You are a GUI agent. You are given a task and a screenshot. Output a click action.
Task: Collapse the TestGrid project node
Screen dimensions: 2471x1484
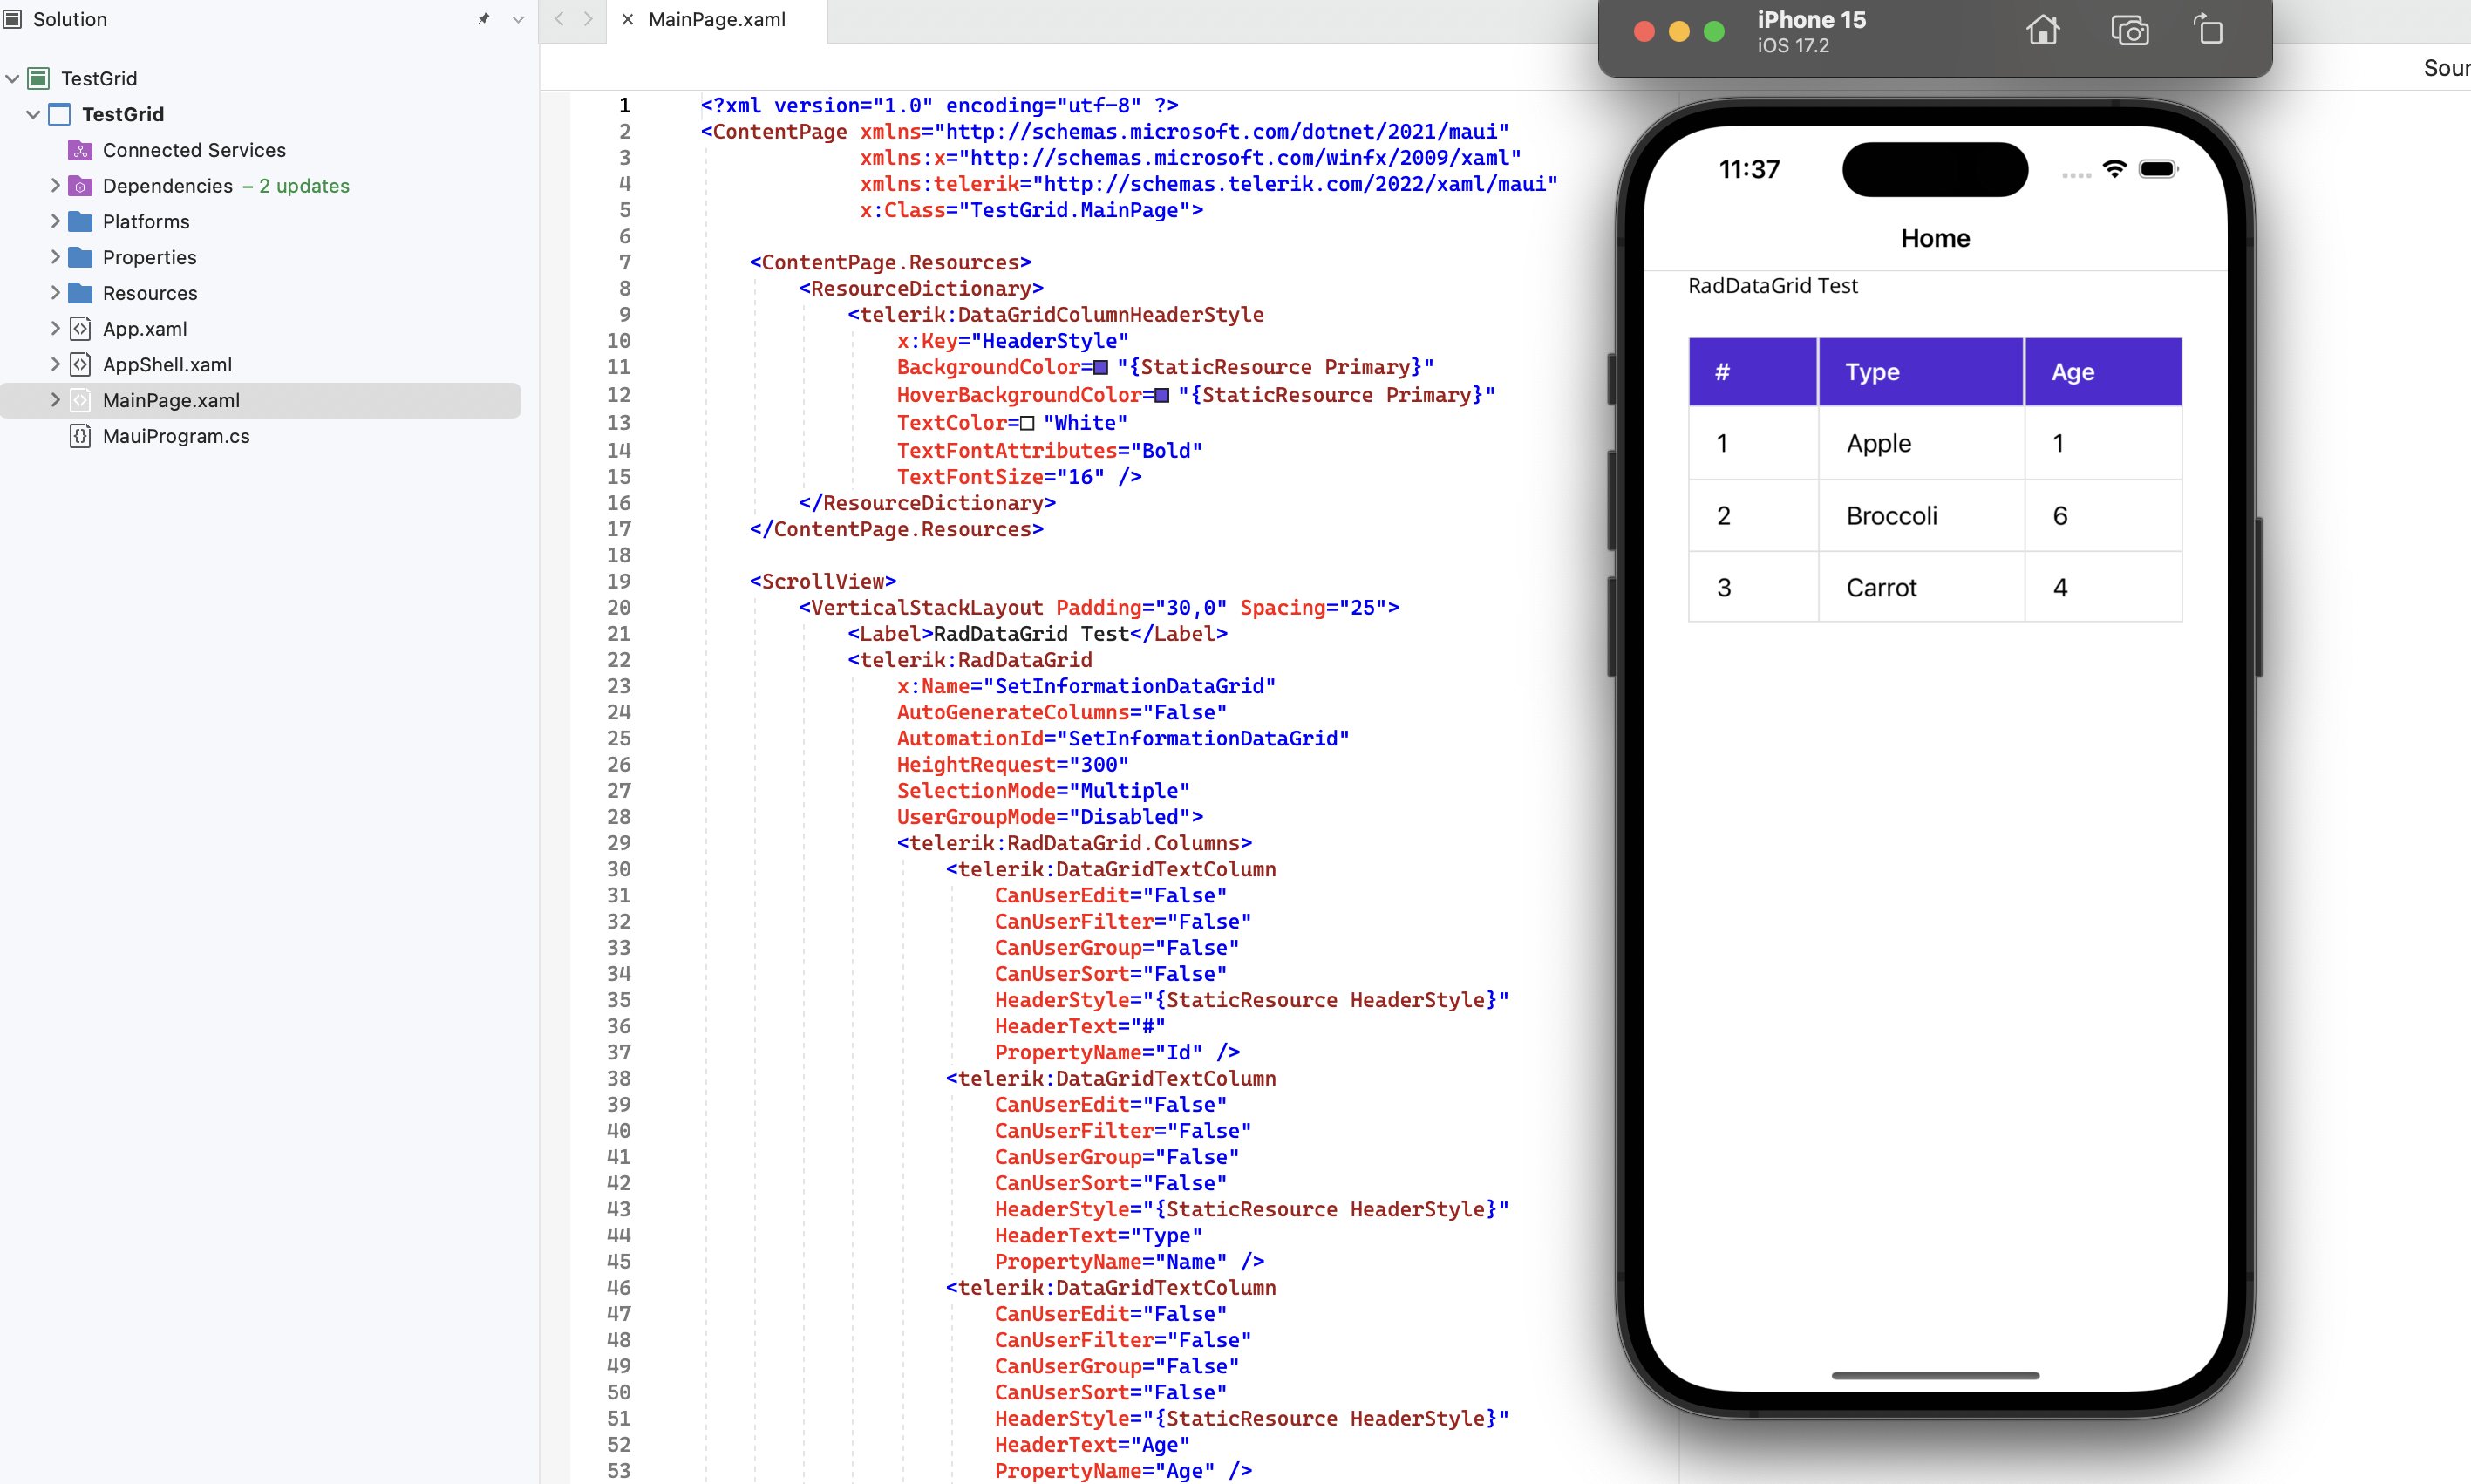pyautogui.click(x=33, y=114)
